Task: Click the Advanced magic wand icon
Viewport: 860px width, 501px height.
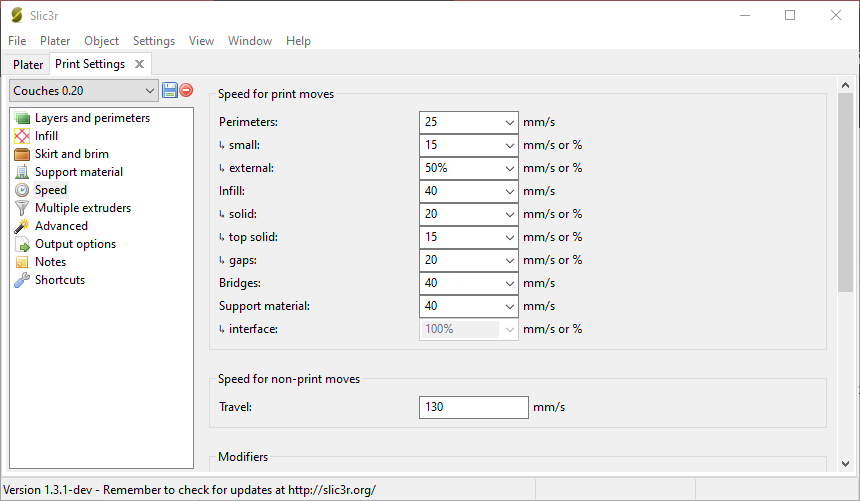Action: [x=22, y=226]
